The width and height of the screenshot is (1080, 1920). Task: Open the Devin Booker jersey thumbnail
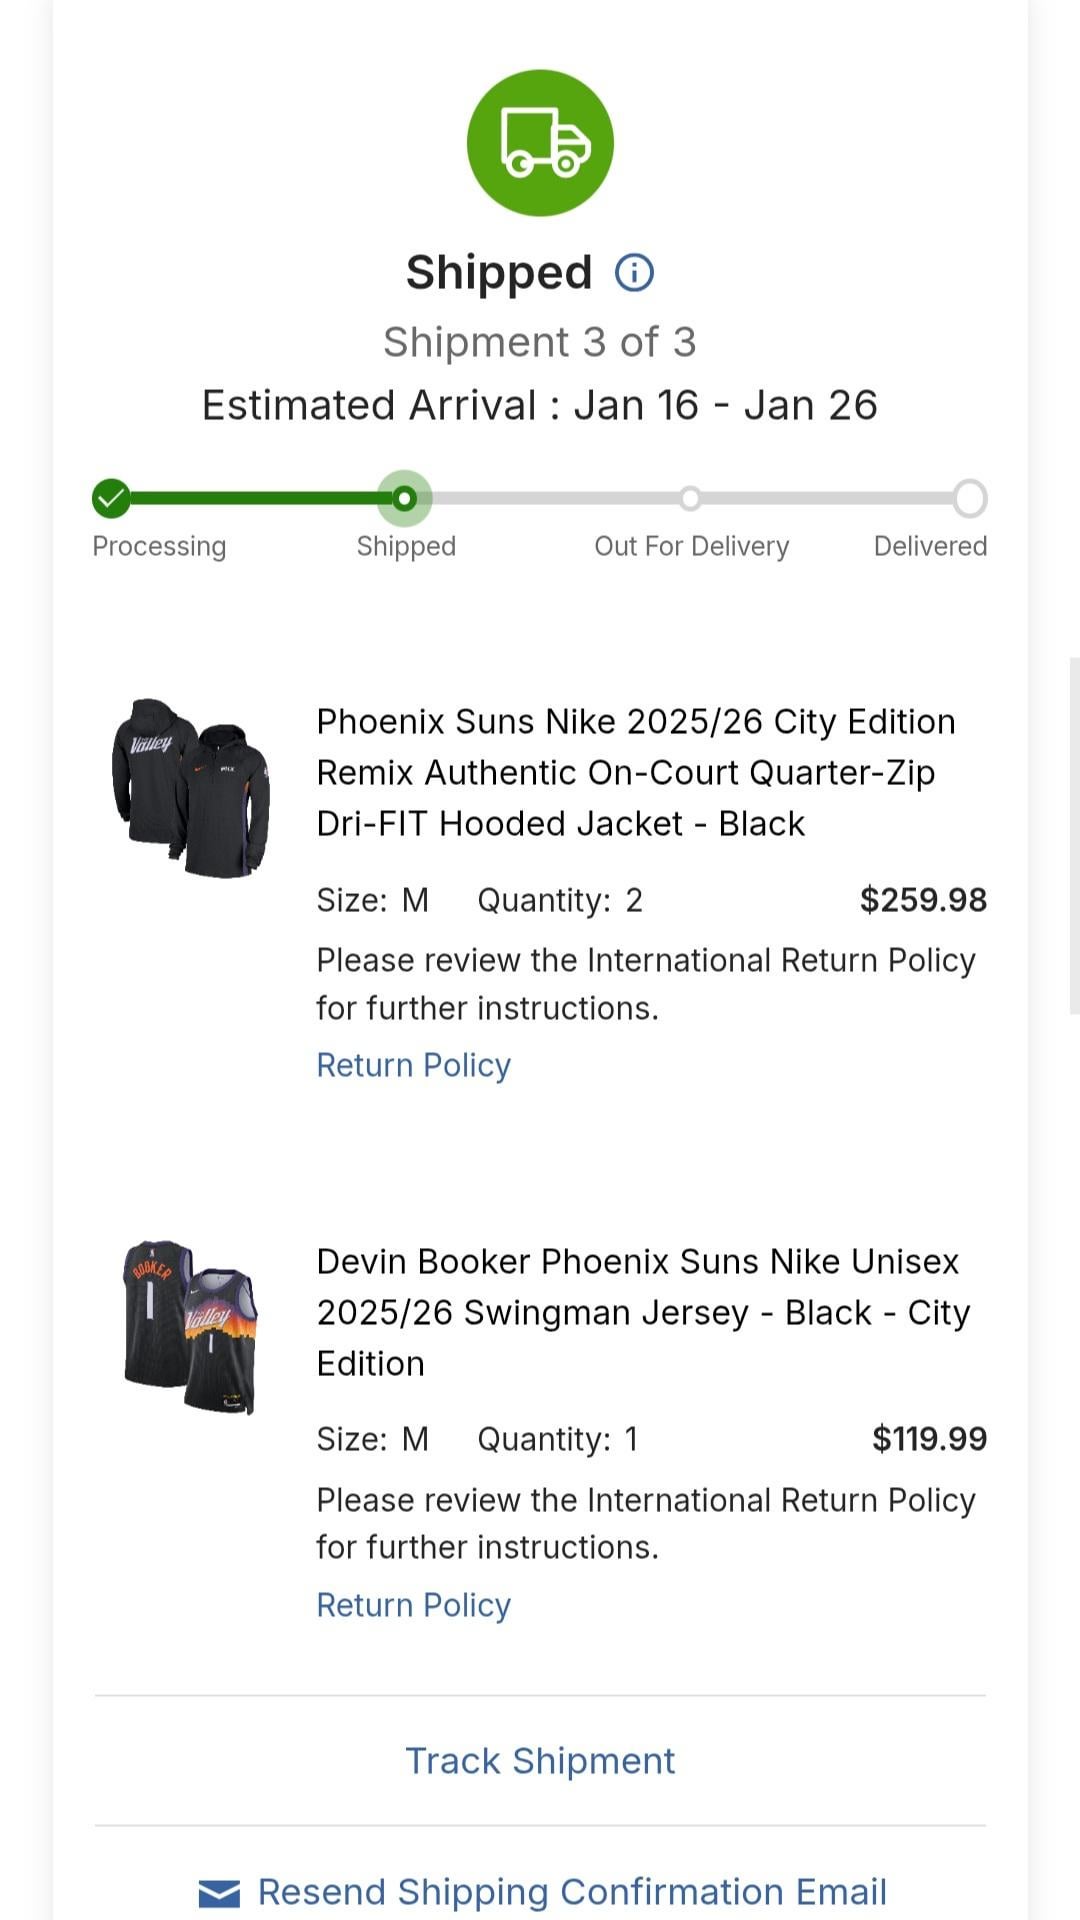click(x=190, y=1327)
